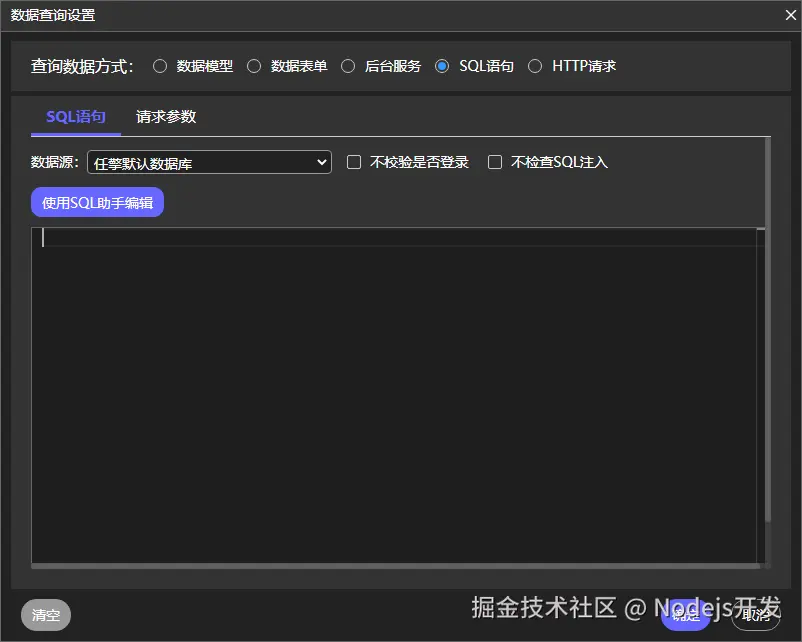Screen dimensions: 802x642
Task: Click the dialog title 数据查询设置
Action: (52, 15)
